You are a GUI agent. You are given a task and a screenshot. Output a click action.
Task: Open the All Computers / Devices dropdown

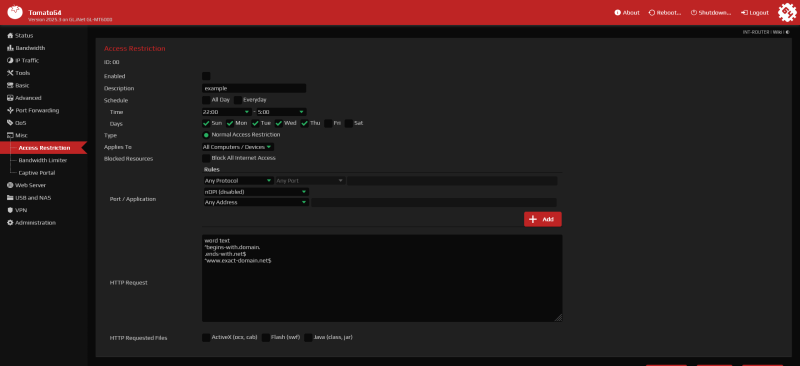238,147
